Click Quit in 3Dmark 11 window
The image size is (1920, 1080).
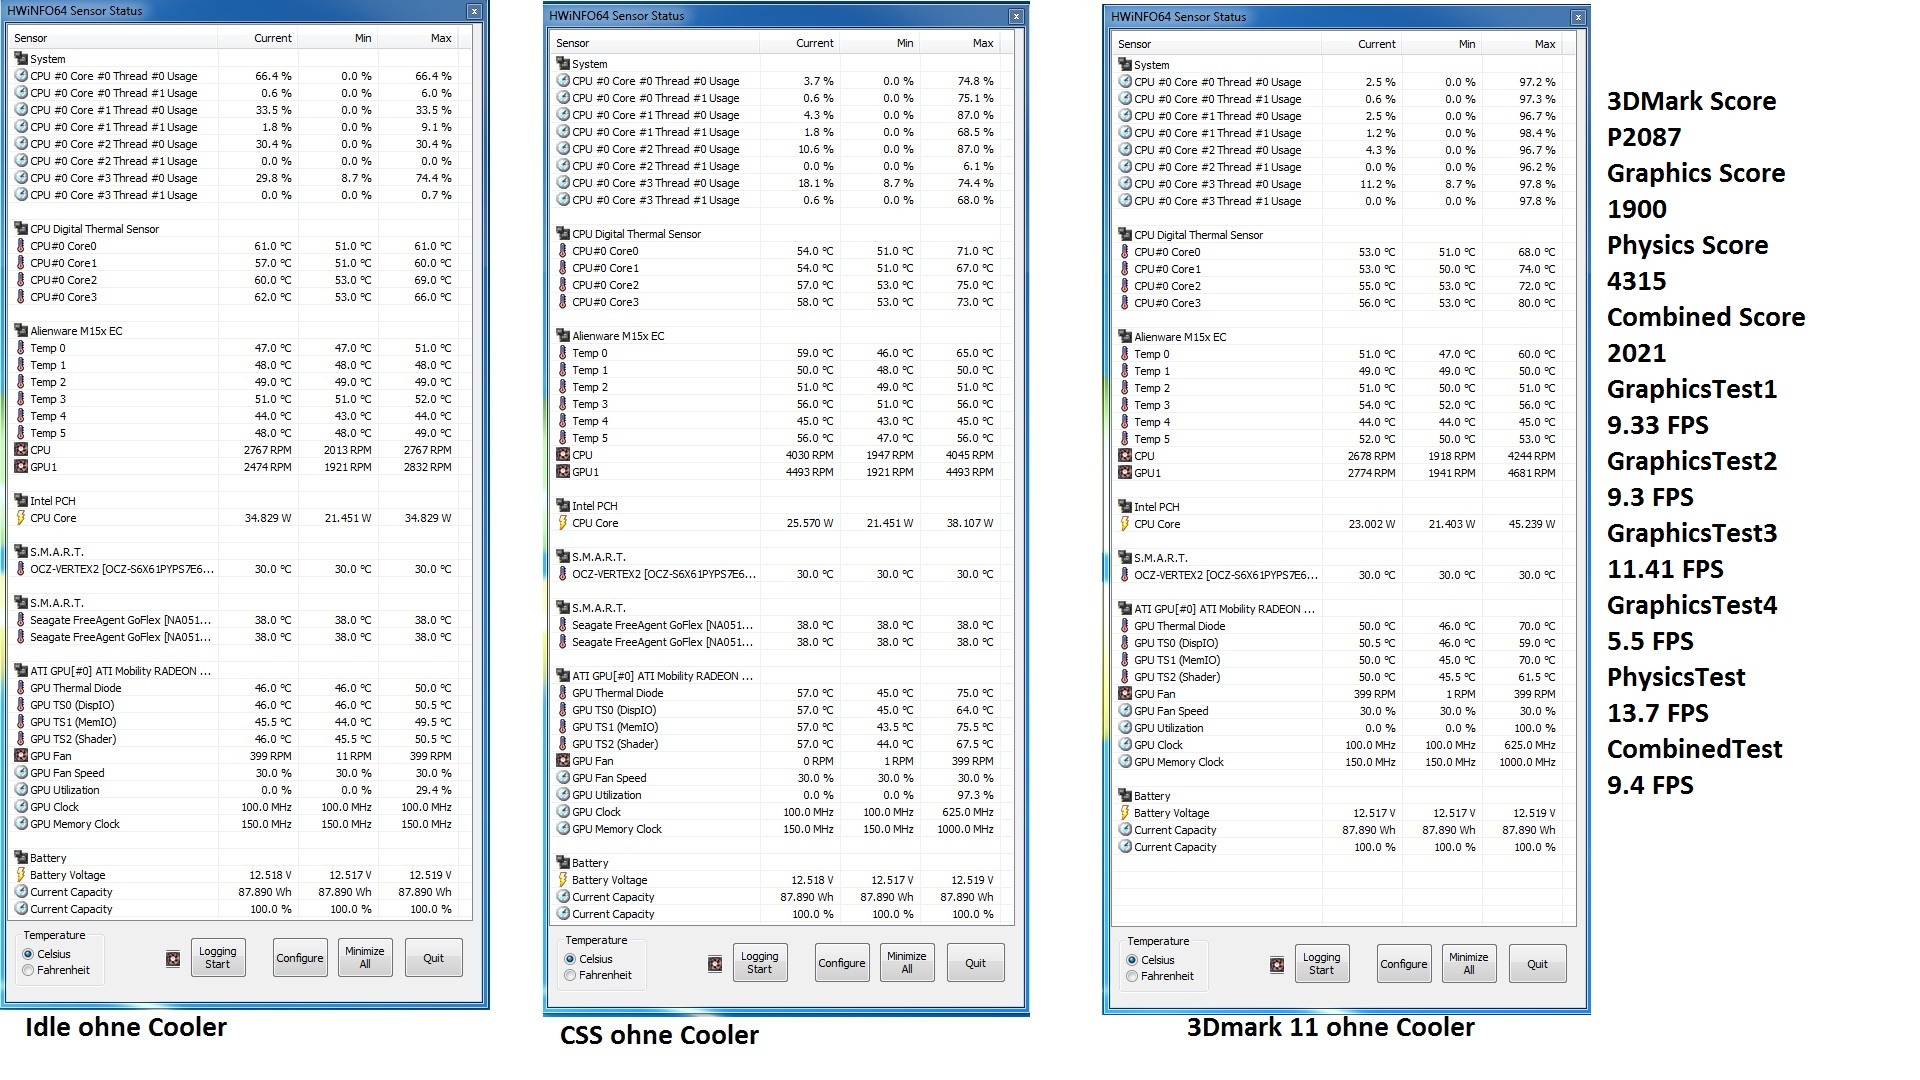(1537, 964)
